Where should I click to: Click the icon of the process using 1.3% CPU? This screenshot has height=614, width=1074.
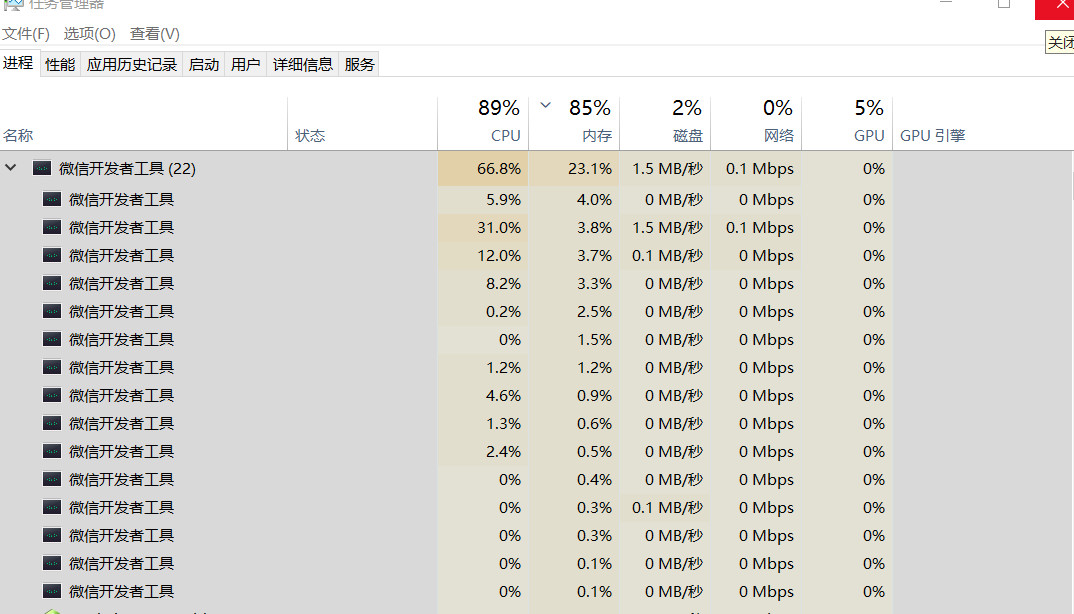tap(52, 423)
